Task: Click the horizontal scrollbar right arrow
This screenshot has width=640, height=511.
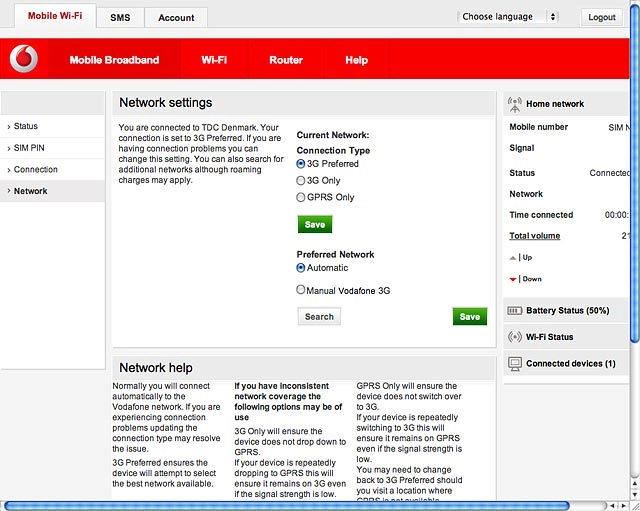Action: pyautogui.click(x=623, y=506)
